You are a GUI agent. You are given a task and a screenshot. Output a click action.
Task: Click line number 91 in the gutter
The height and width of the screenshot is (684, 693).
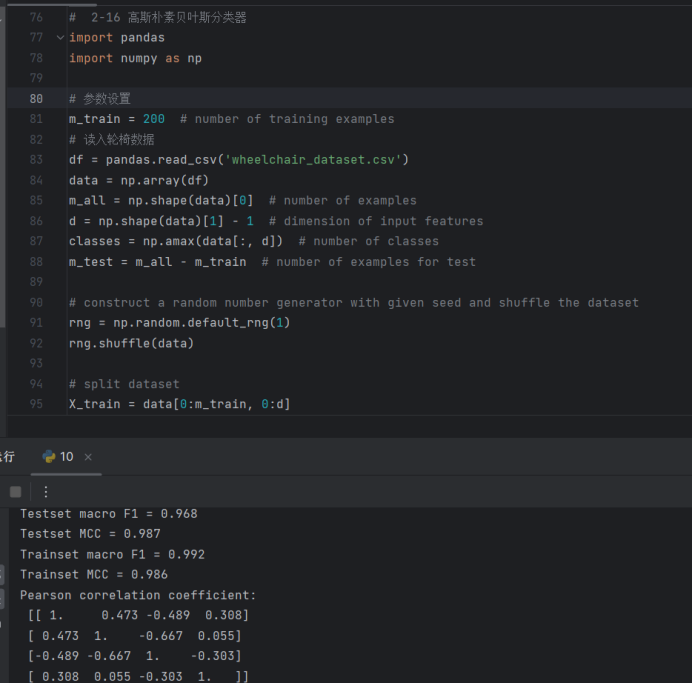(36, 323)
